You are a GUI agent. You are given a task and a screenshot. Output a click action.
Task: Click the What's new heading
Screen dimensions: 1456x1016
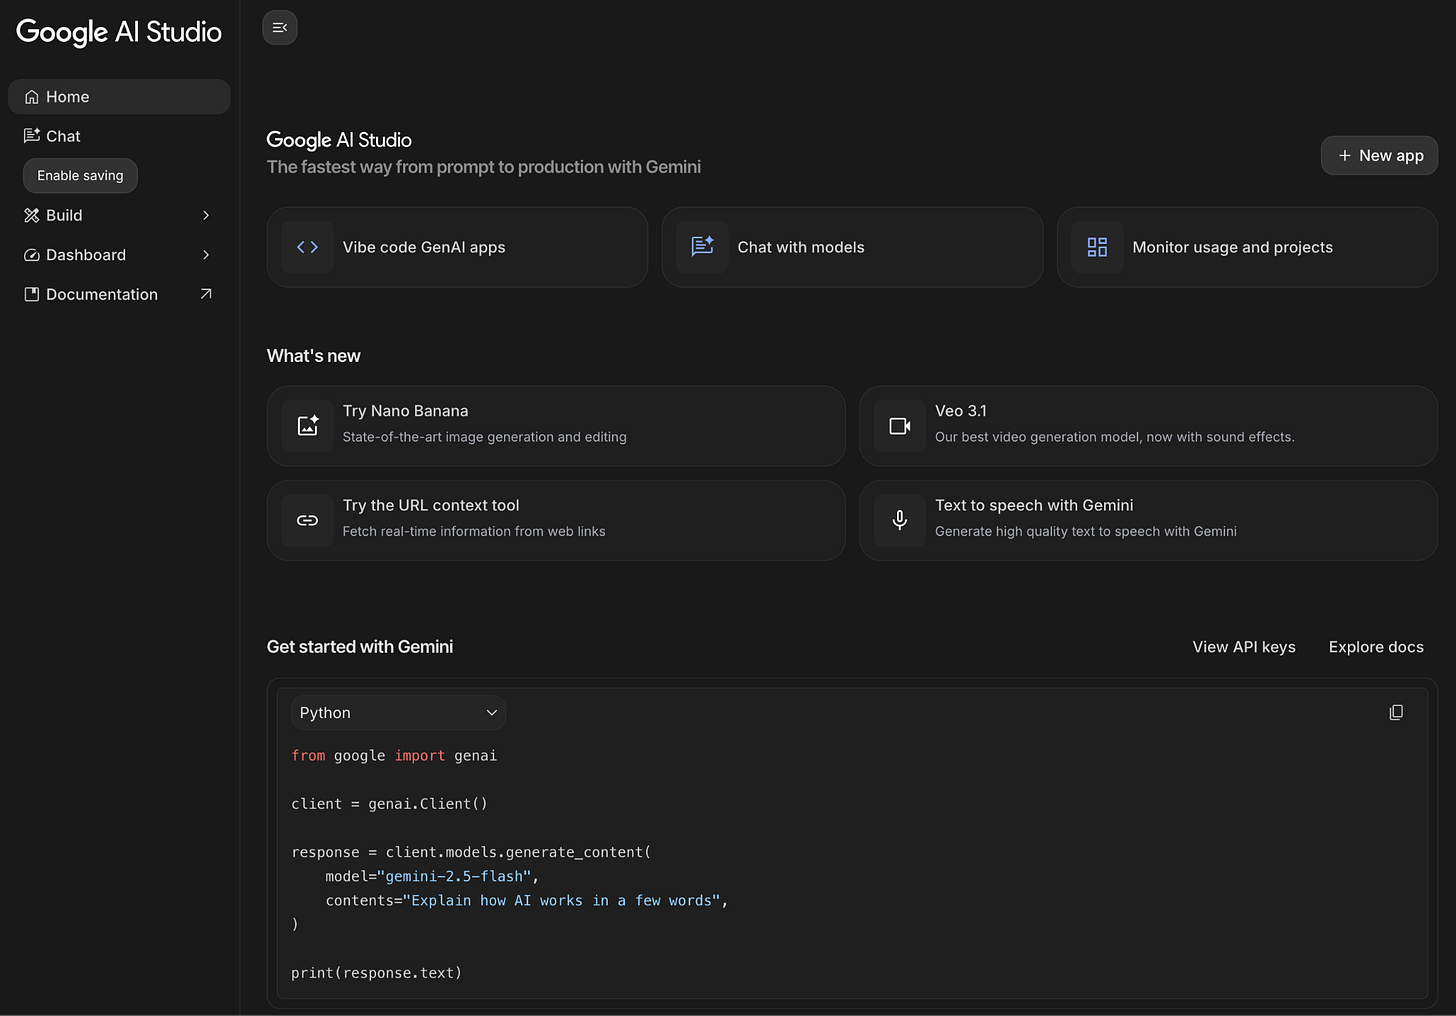click(314, 356)
